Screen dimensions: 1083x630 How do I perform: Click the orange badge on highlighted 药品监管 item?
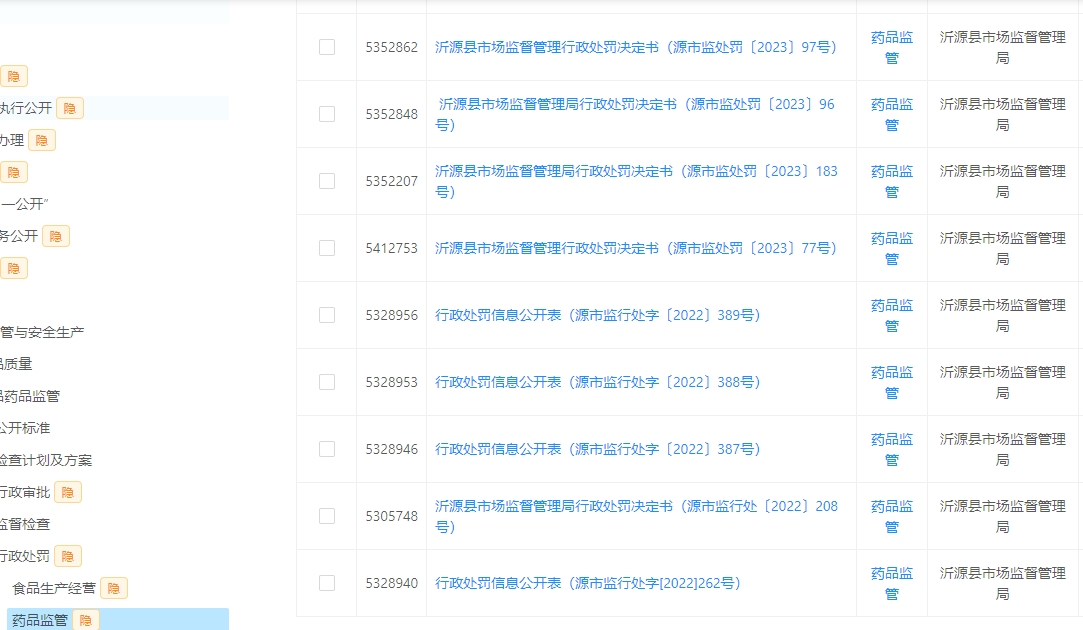(x=85, y=620)
